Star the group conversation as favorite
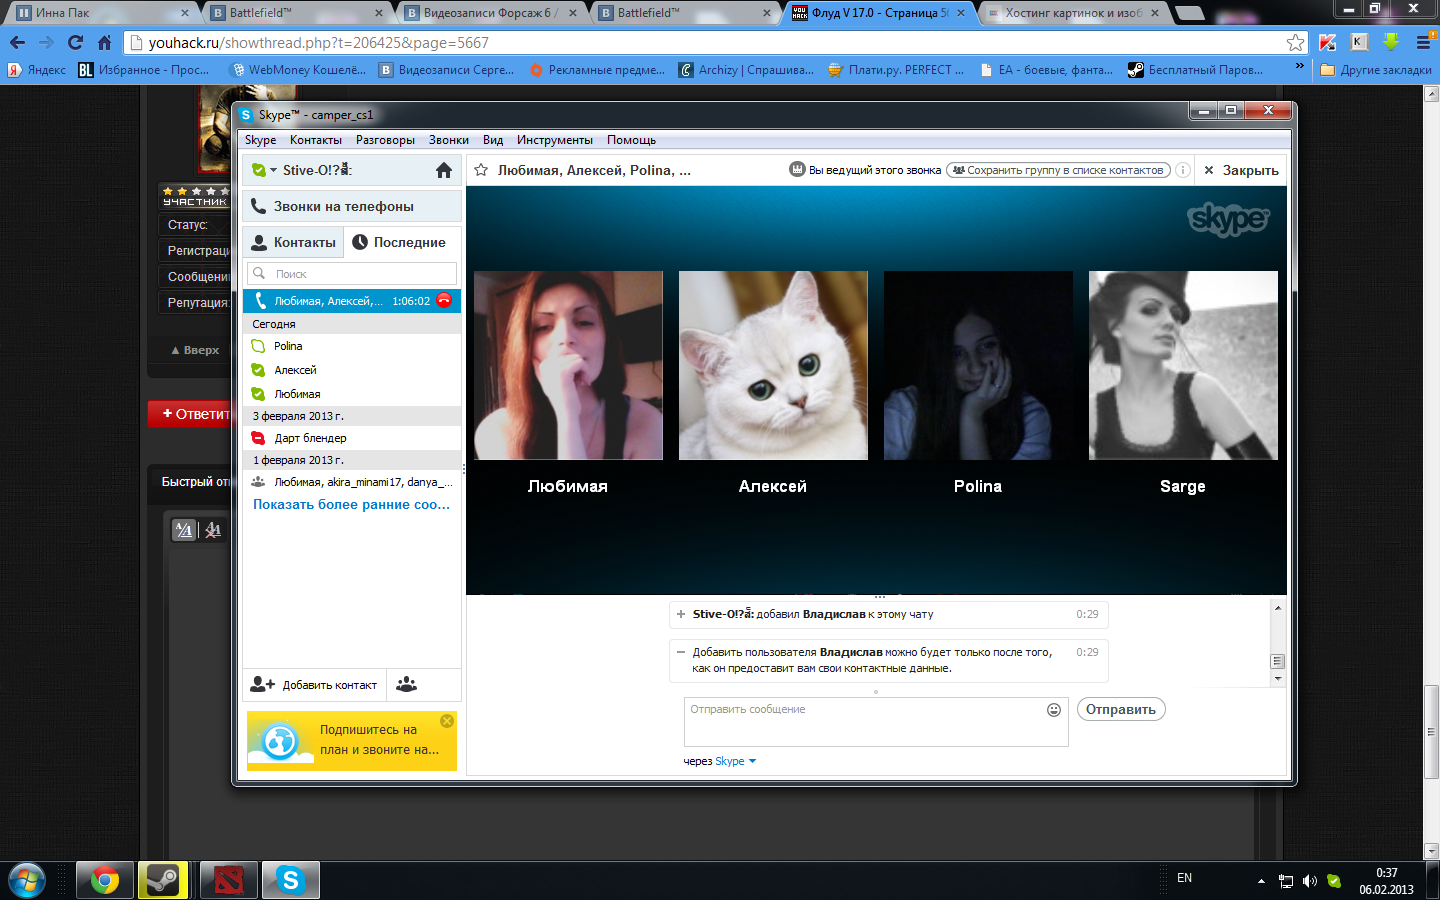The width and height of the screenshot is (1440, 900). click(481, 170)
